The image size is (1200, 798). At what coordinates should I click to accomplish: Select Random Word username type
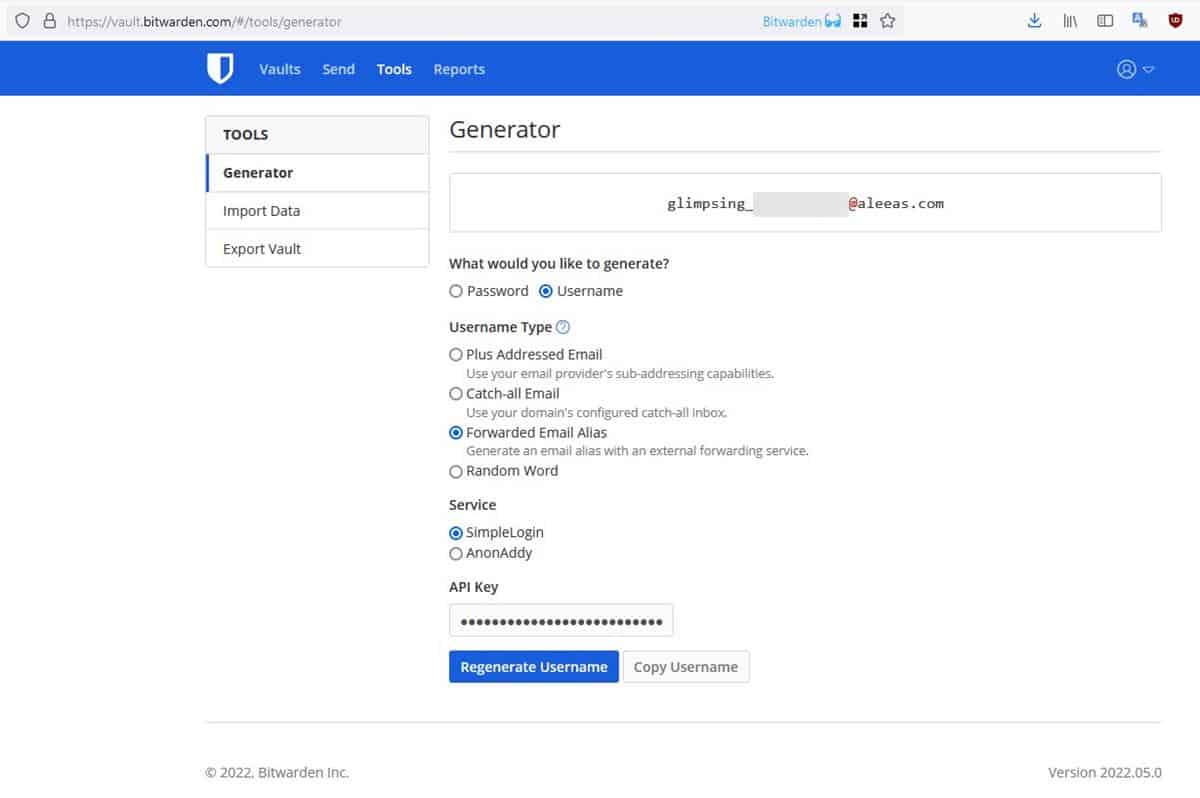pyautogui.click(x=456, y=471)
